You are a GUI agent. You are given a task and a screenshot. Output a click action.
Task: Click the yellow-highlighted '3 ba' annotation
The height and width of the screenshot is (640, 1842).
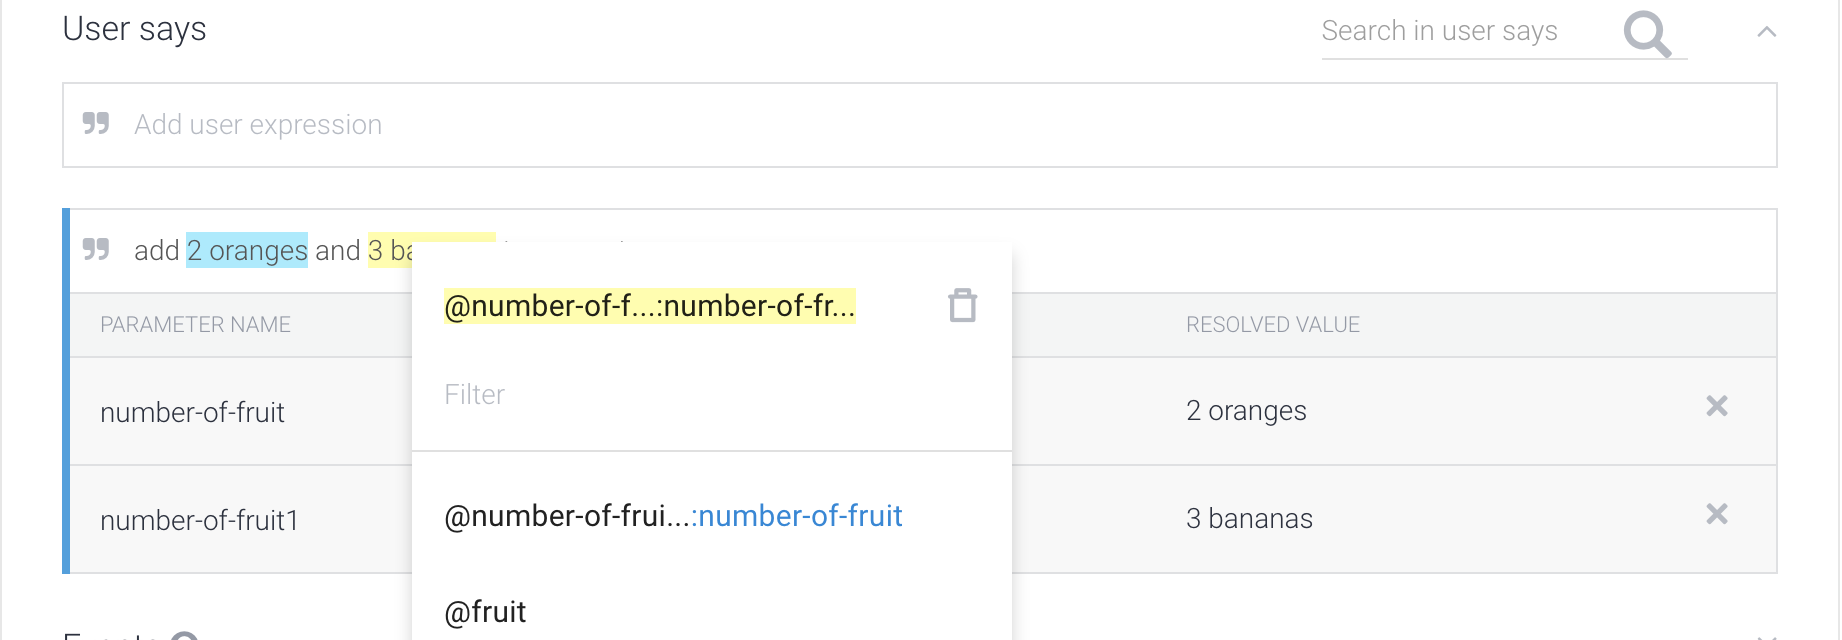[x=390, y=250]
